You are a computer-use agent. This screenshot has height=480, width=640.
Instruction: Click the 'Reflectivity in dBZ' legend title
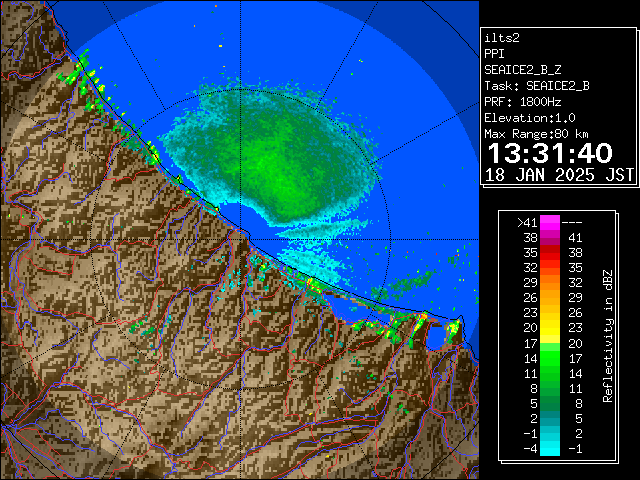[608, 336]
